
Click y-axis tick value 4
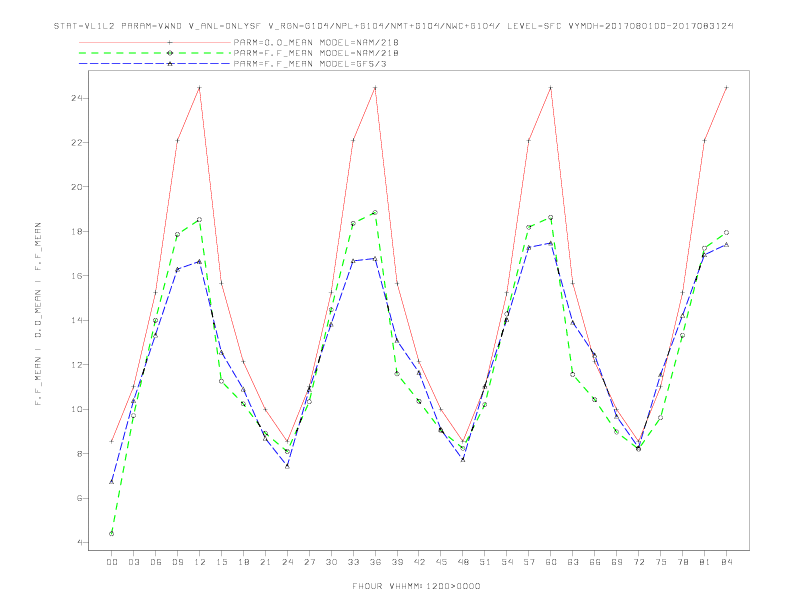pos(80,542)
